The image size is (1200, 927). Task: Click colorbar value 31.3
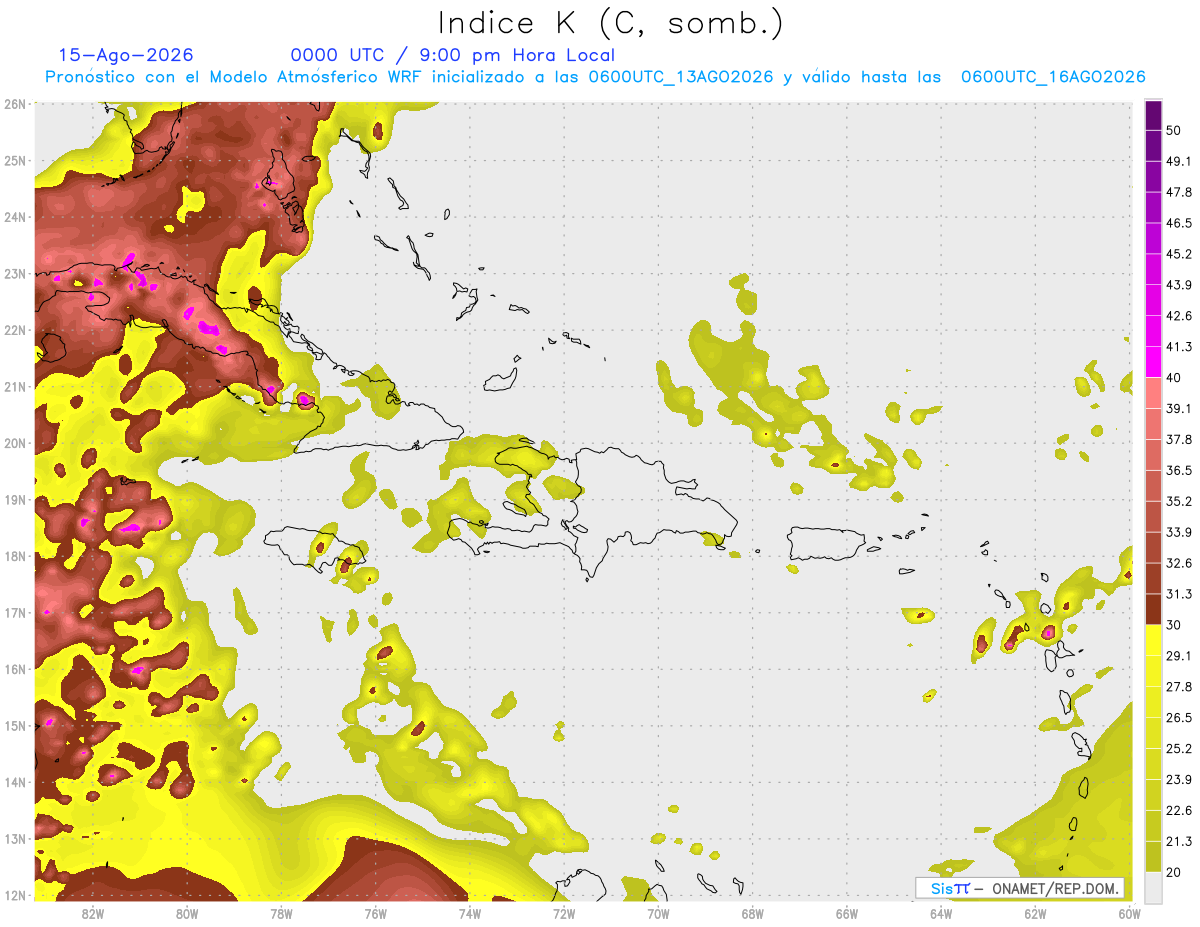tap(1178, 594)
